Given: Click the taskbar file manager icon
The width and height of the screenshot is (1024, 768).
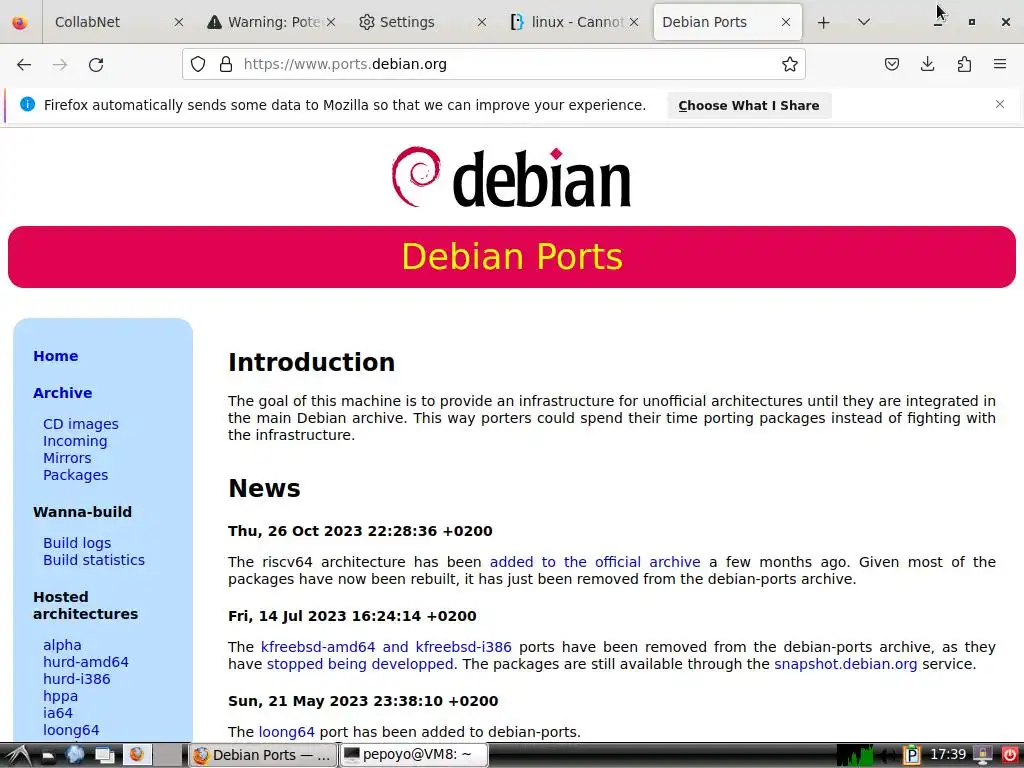Looking at the screenshot, I should [48, 755].
